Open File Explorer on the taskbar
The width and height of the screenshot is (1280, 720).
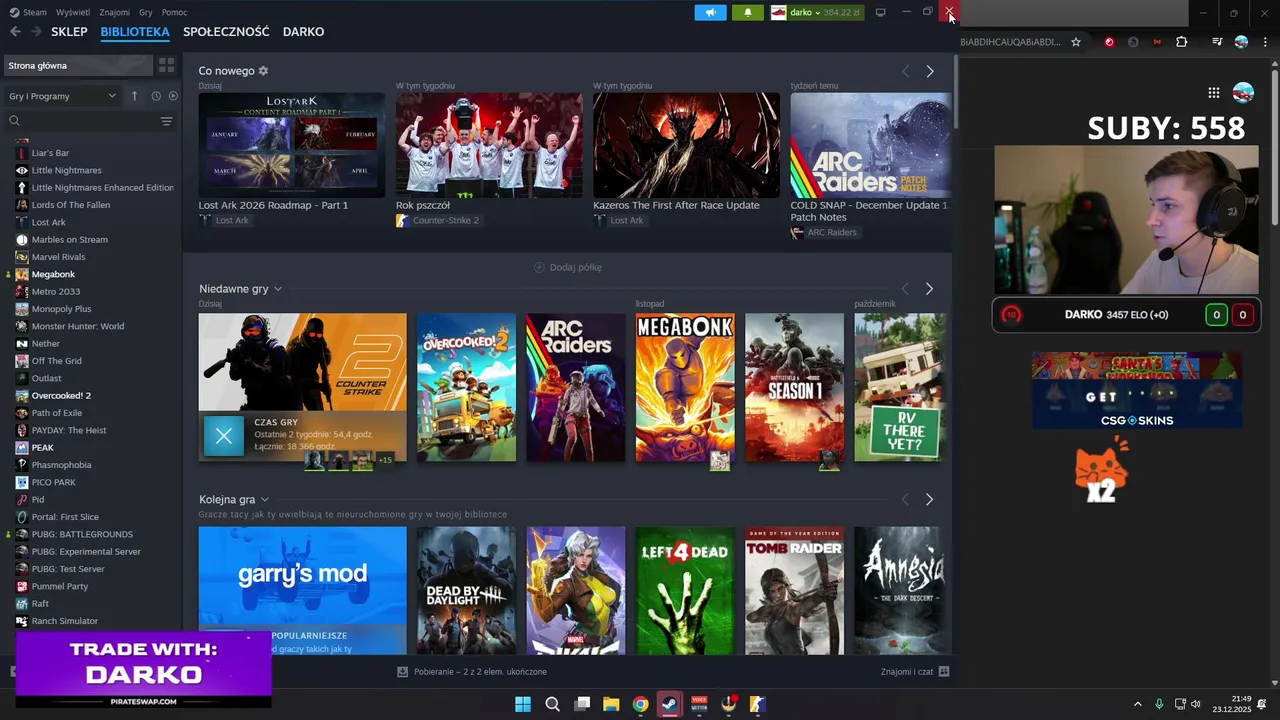pyautogui.click(x=611, y=704)
